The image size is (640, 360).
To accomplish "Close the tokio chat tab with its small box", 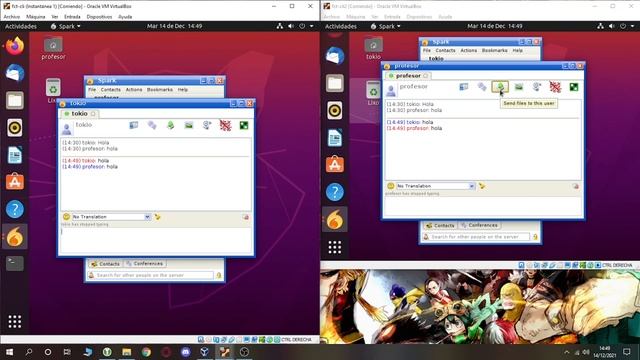I will pos(93,113).
